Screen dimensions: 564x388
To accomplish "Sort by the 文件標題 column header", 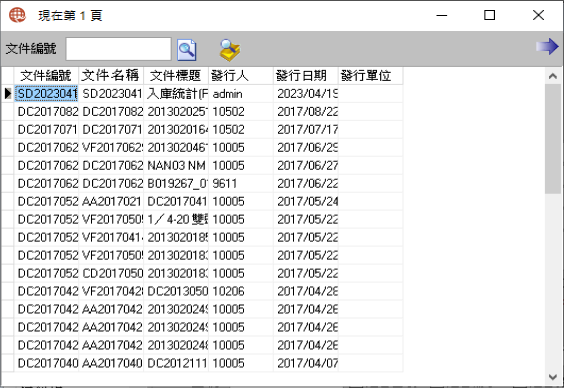I will (x=176, y=76).
